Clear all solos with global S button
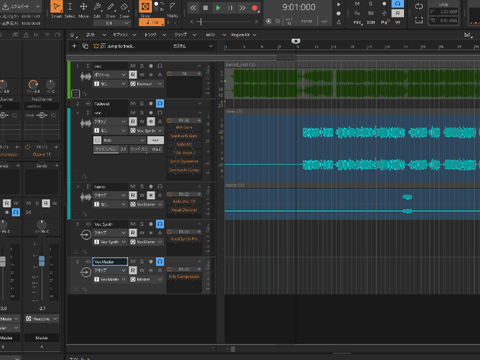The image size is (480, 360). pyautogui.click(x=370, y=4)
